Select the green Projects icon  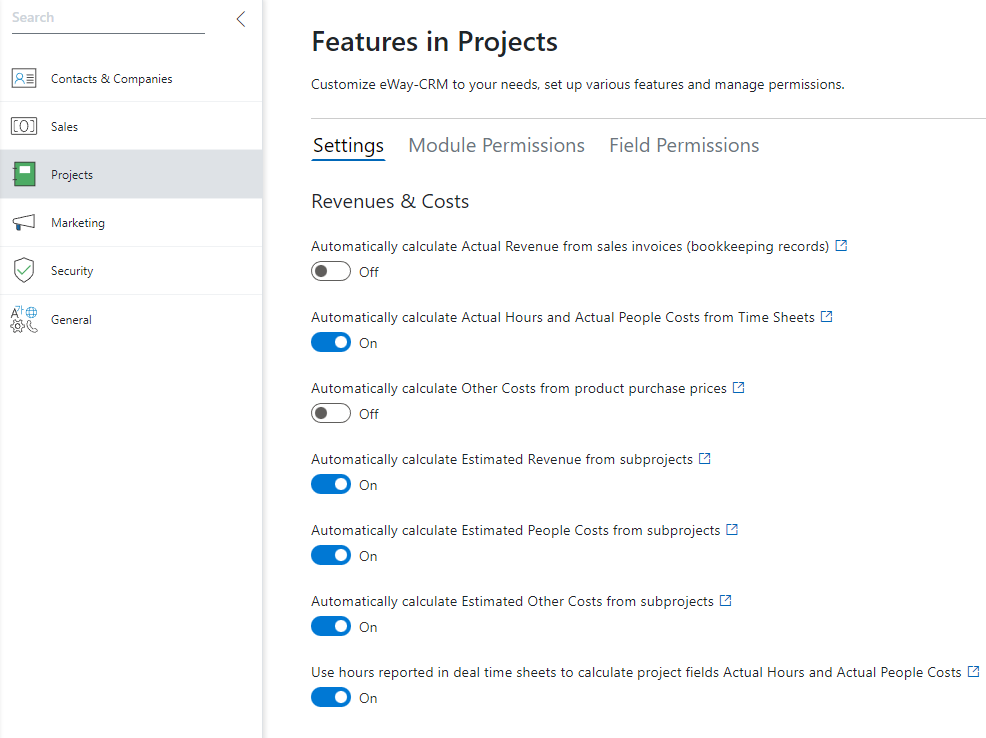tap(24, 174)
